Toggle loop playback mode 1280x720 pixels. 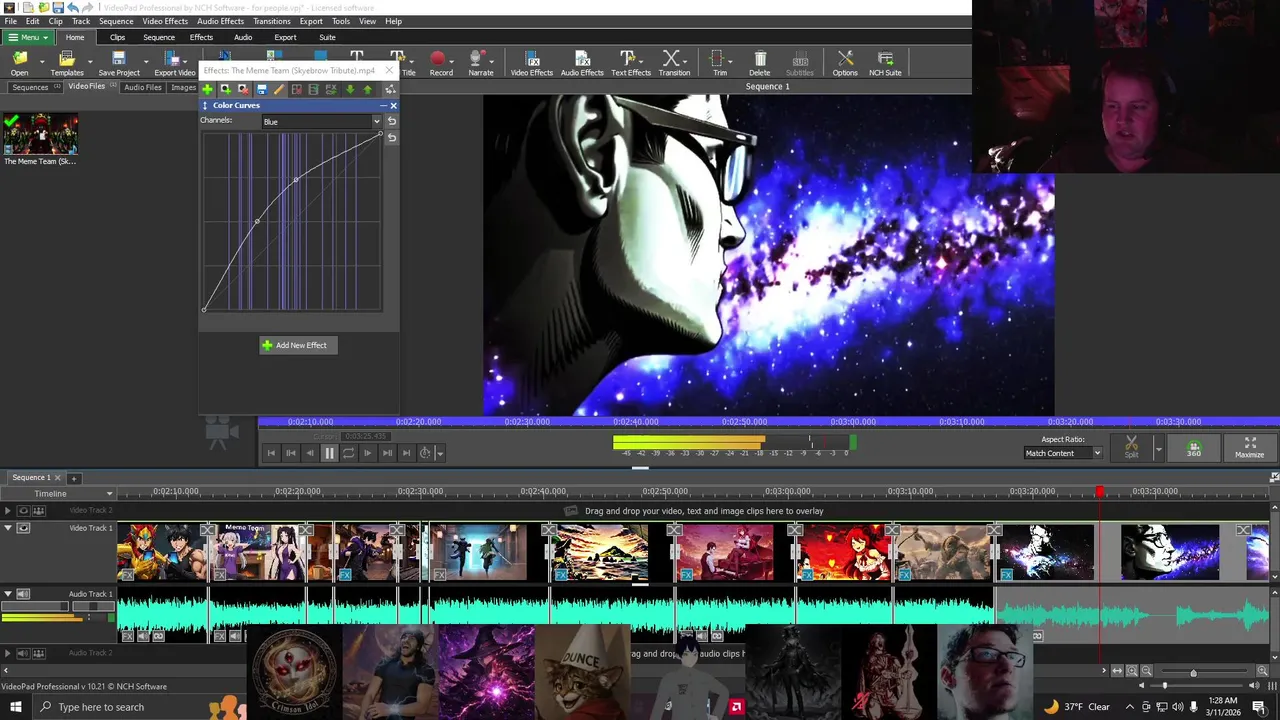pos(348,453)
